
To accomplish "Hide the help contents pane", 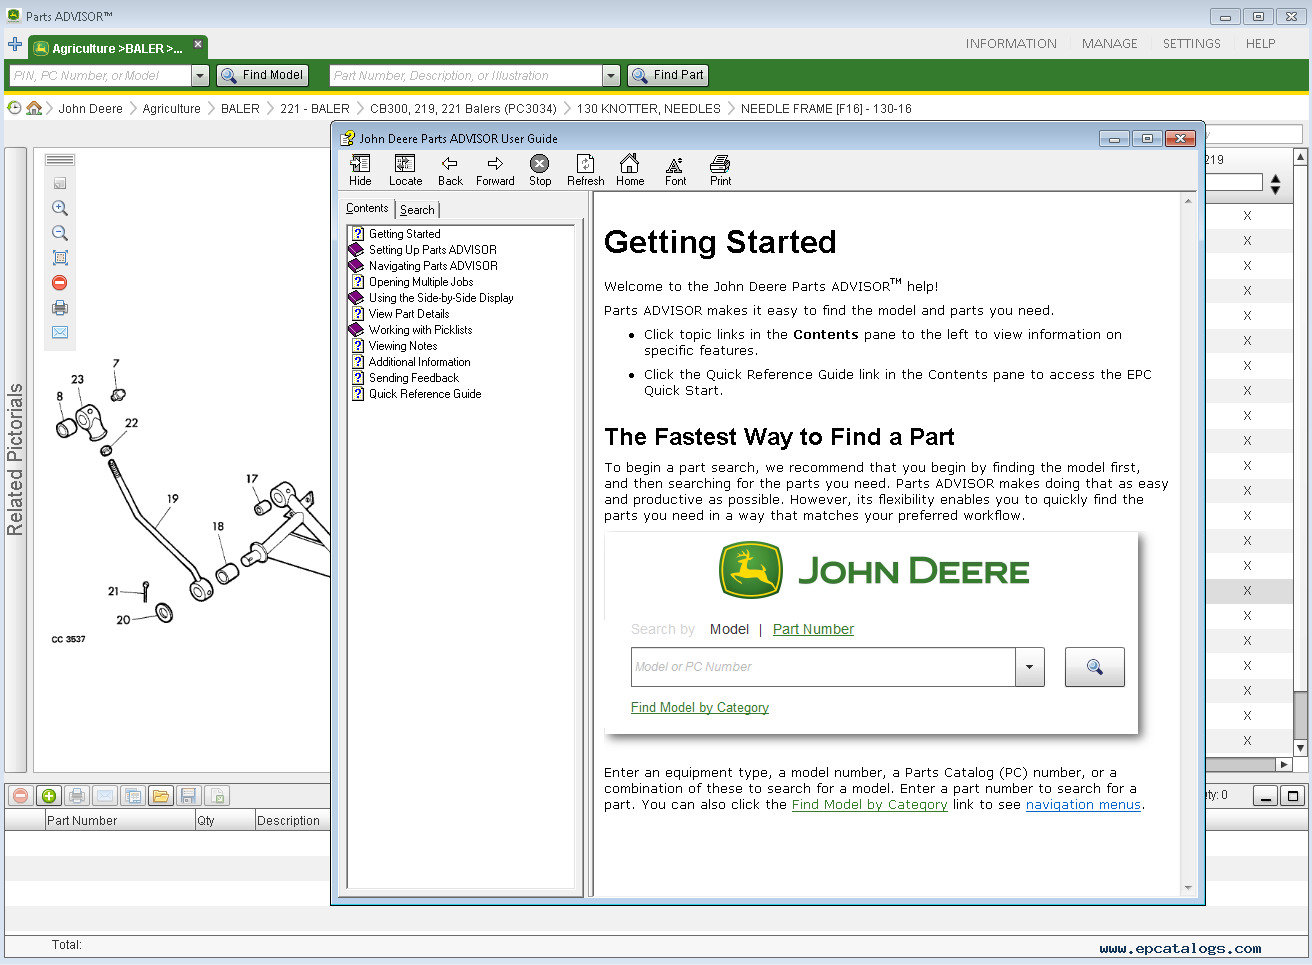I will (x=360, y=170).
